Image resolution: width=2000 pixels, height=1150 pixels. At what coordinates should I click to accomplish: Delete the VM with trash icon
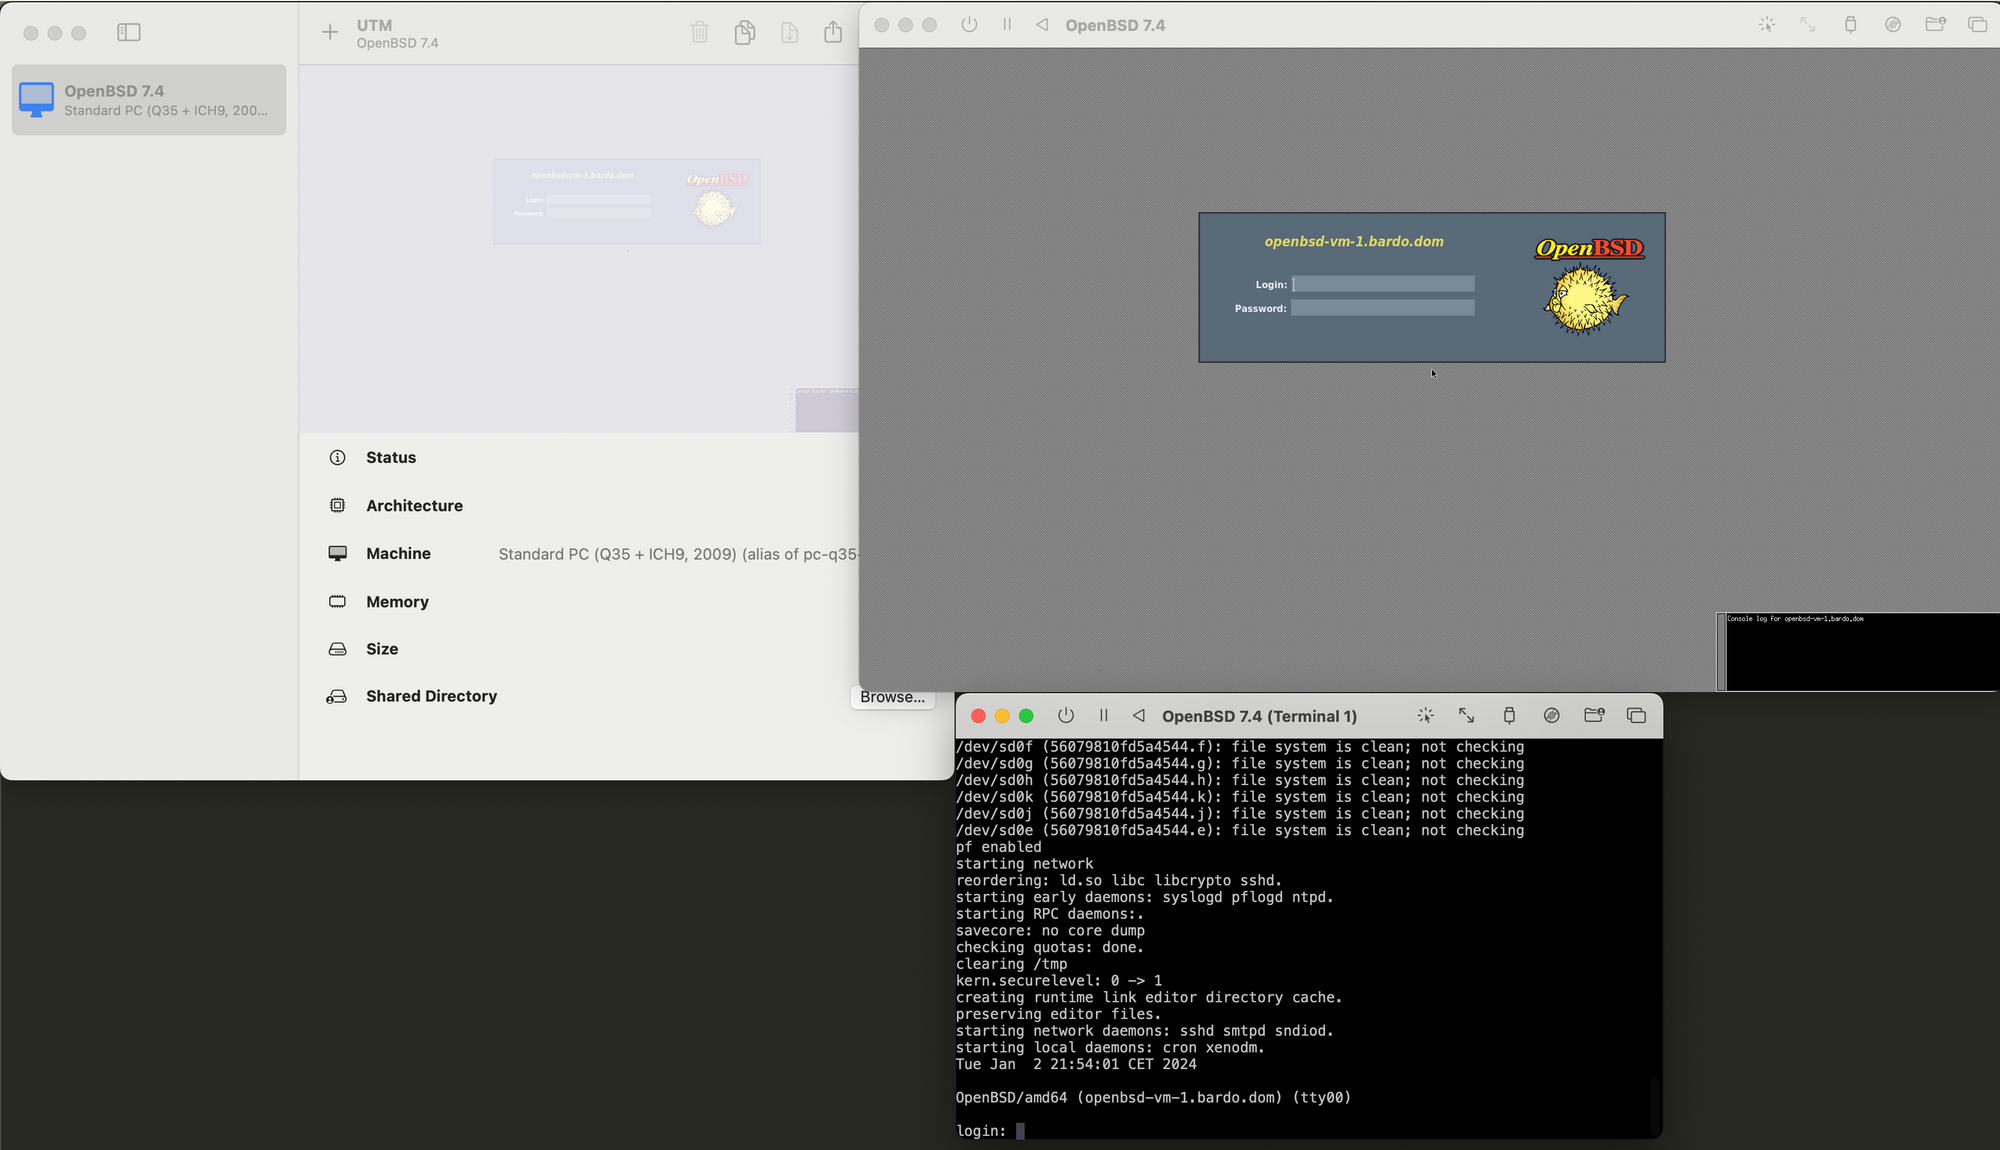[x=699, y=32]
